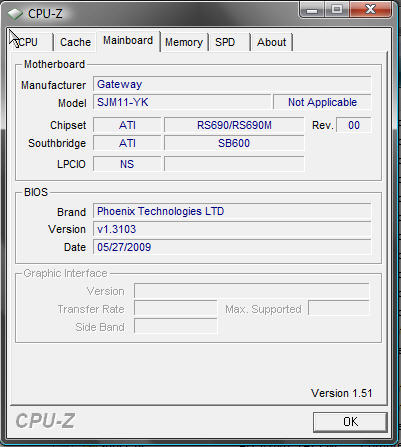
Task: Click the OK button
Action: pos(350,422)
